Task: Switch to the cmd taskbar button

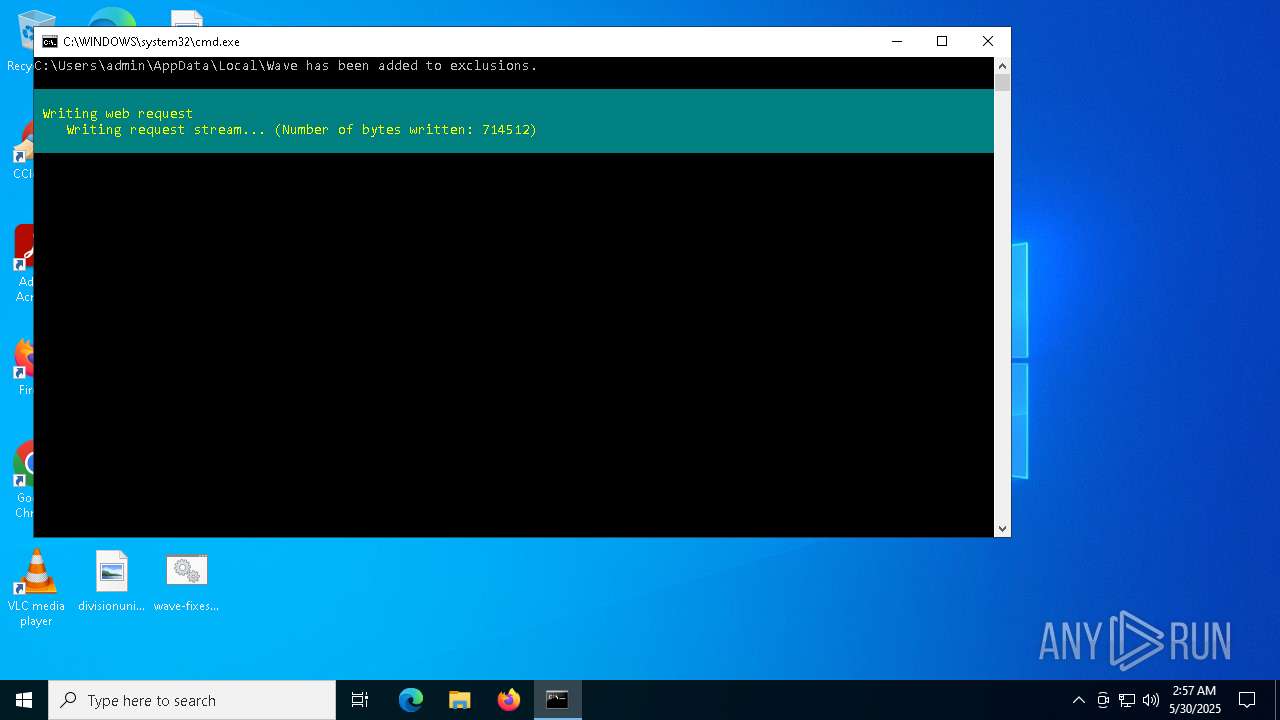Action: coord(558,700)
